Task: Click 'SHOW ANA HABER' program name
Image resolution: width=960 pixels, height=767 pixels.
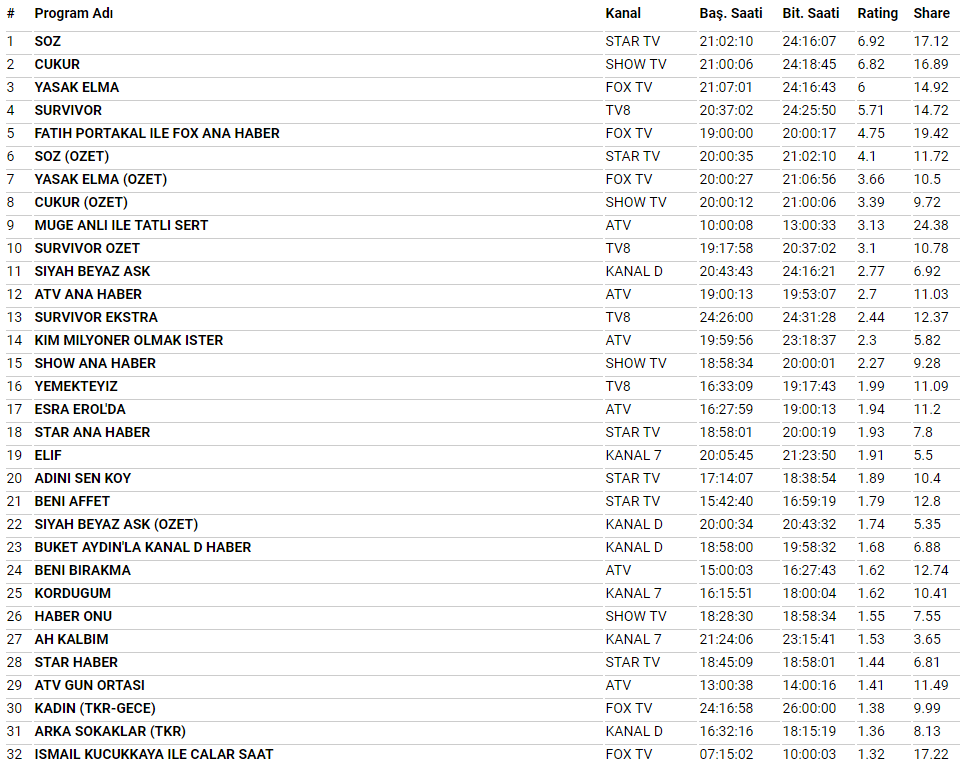Action: pyautogui.click(x=95, y=364)
